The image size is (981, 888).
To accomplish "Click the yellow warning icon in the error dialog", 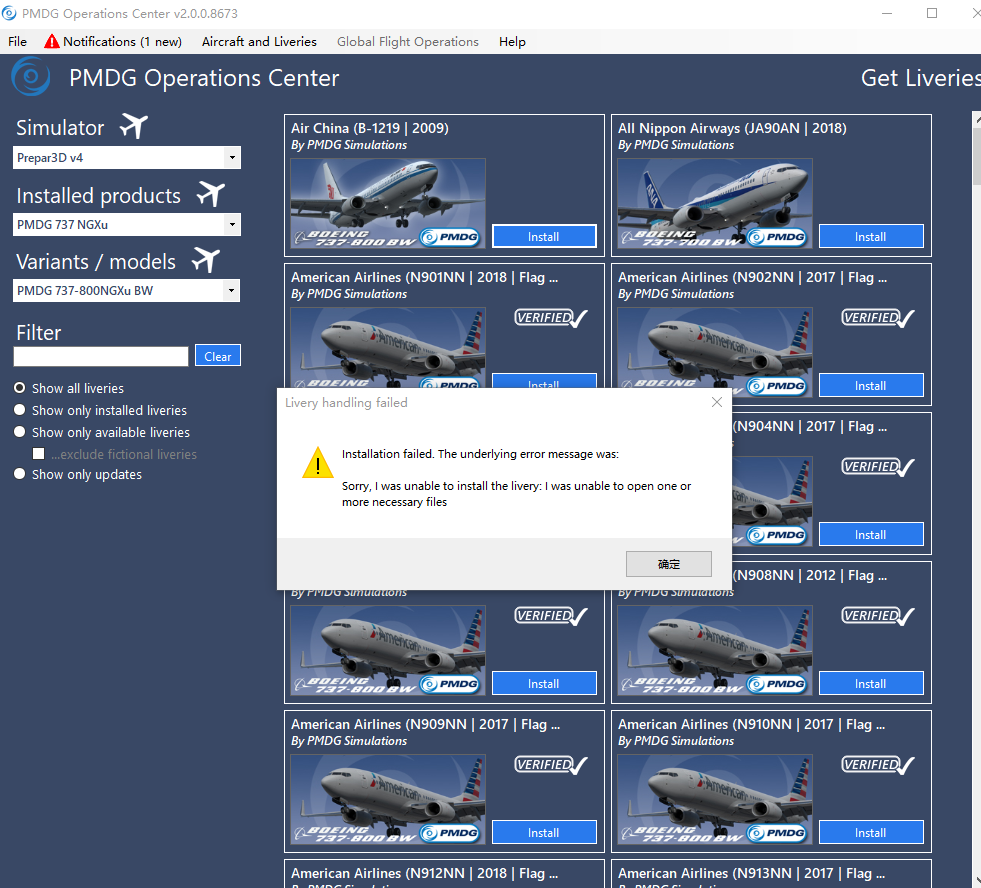I will [x=318, y=462].
